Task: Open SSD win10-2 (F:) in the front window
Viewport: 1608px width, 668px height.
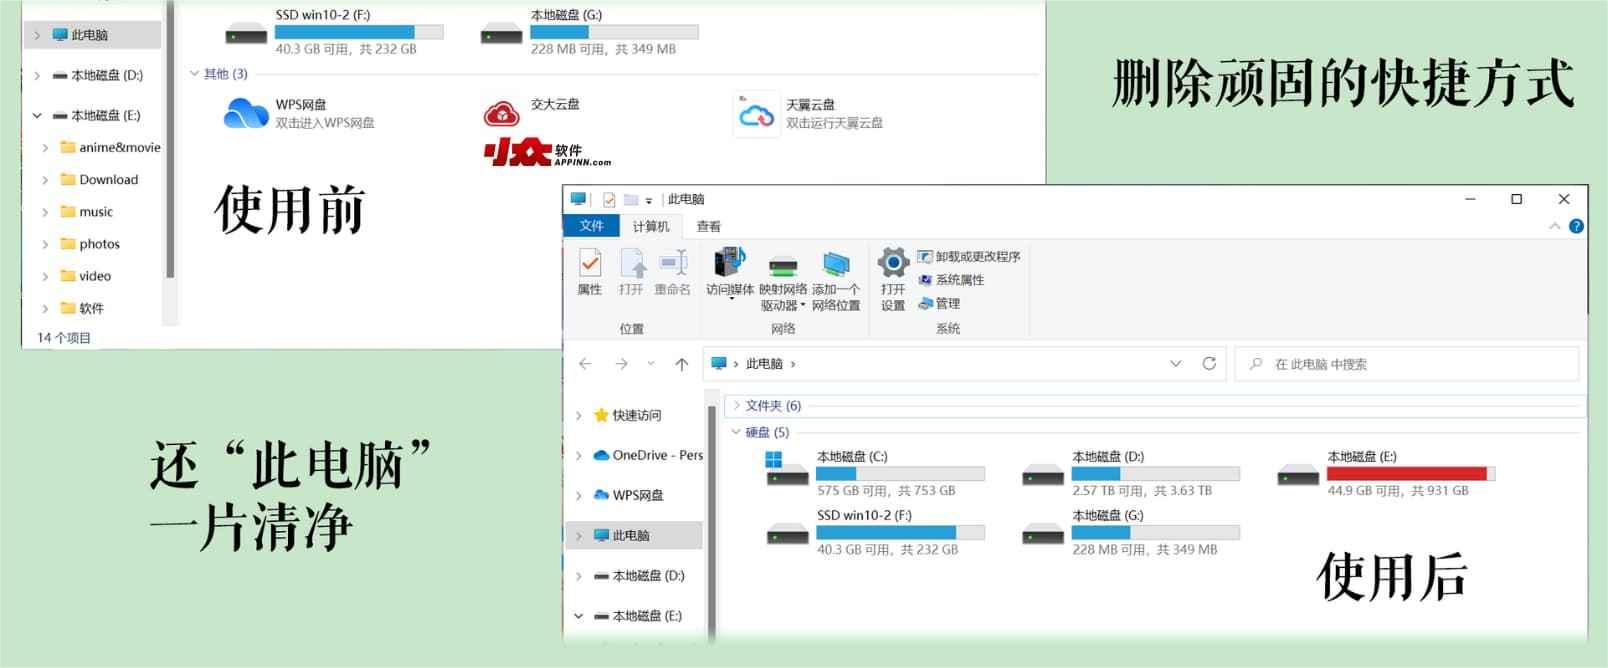Action: 875,532
